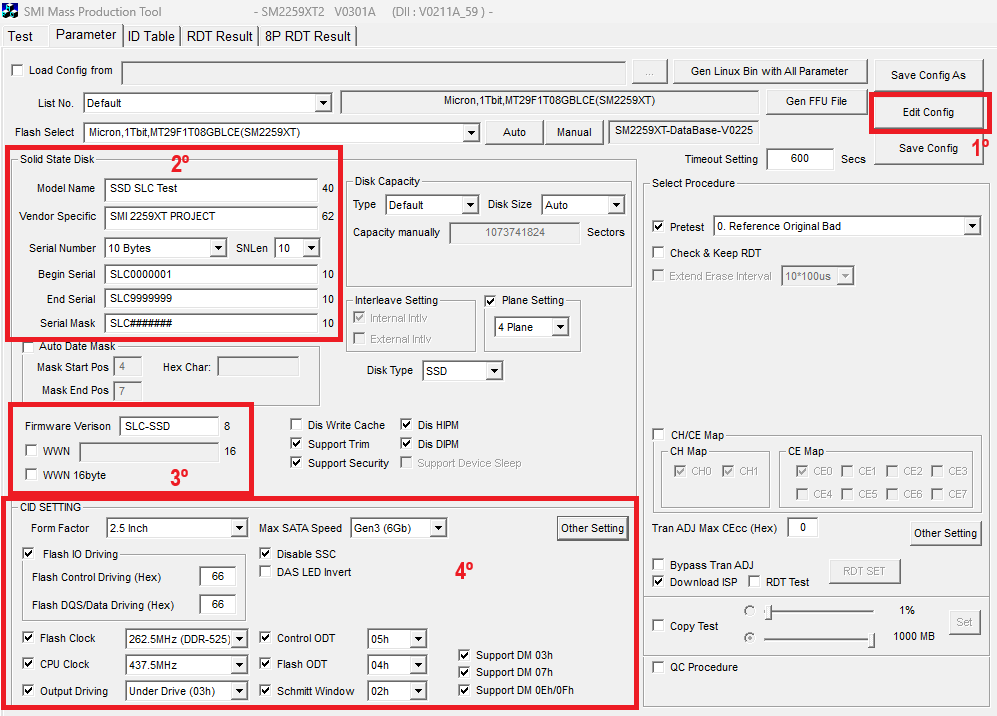Viewport: 997px width, 716px height.
Task: Toggle the Dis DIPM checkbox
Action: coord(406,443)
